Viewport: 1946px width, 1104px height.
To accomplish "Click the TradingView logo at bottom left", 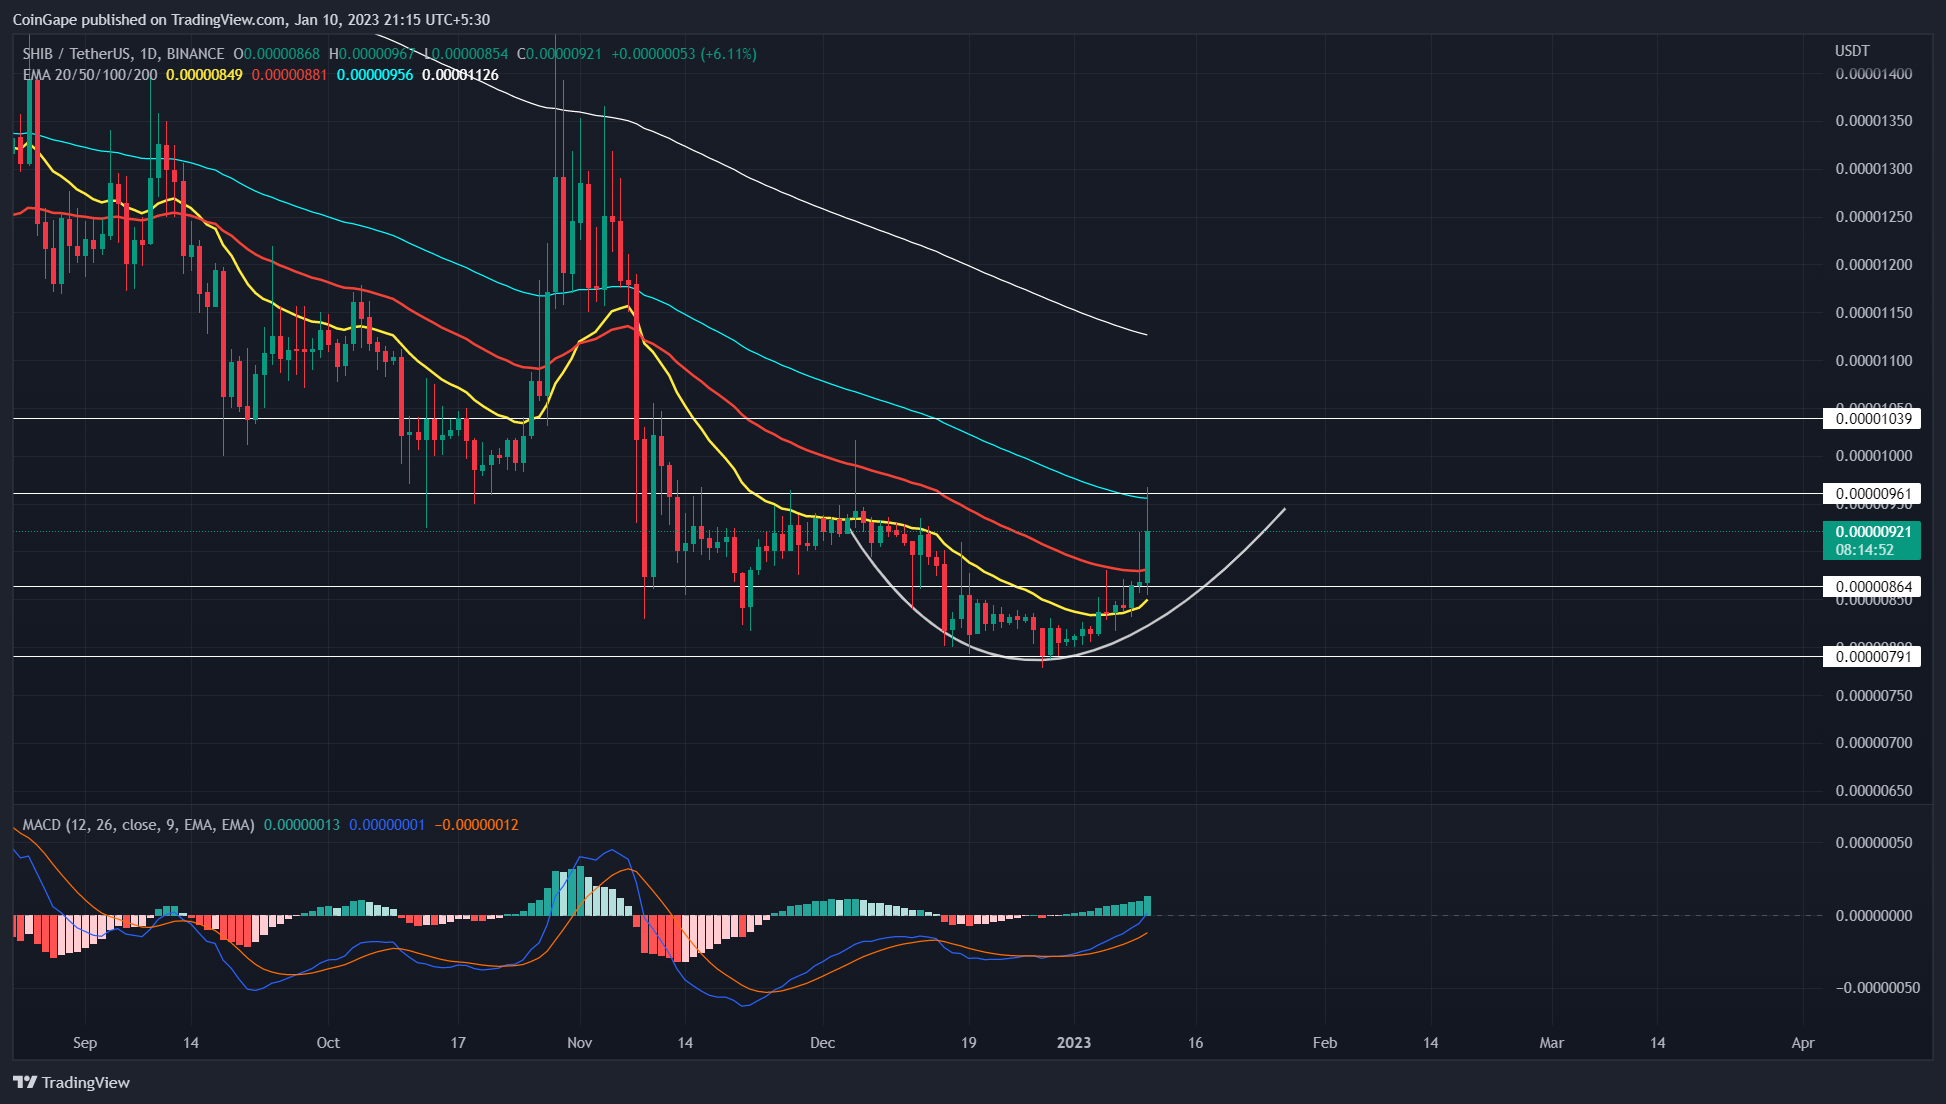I will pos(71,1082).
